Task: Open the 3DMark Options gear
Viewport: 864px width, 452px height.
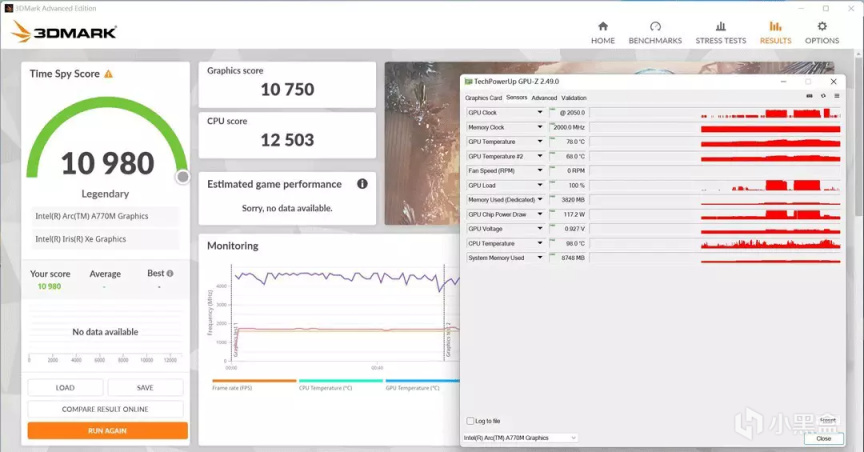Action: [822, 33]
